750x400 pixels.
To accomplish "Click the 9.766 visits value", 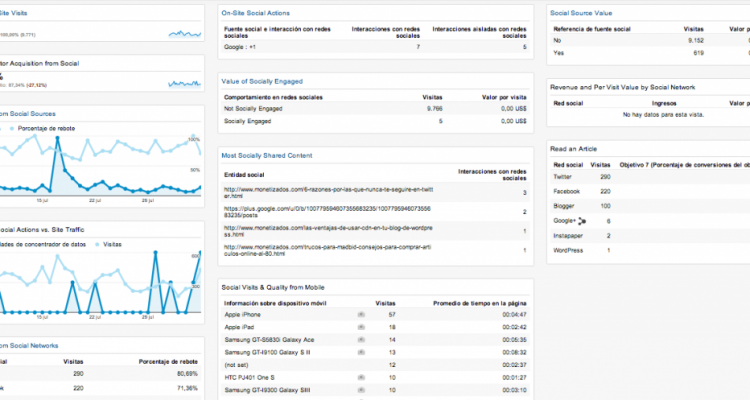I will coord(434,109).
